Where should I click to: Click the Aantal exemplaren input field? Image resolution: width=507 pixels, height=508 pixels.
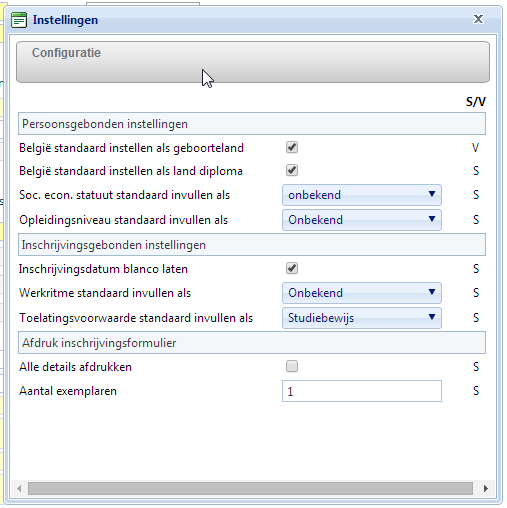tap(362, 391)
